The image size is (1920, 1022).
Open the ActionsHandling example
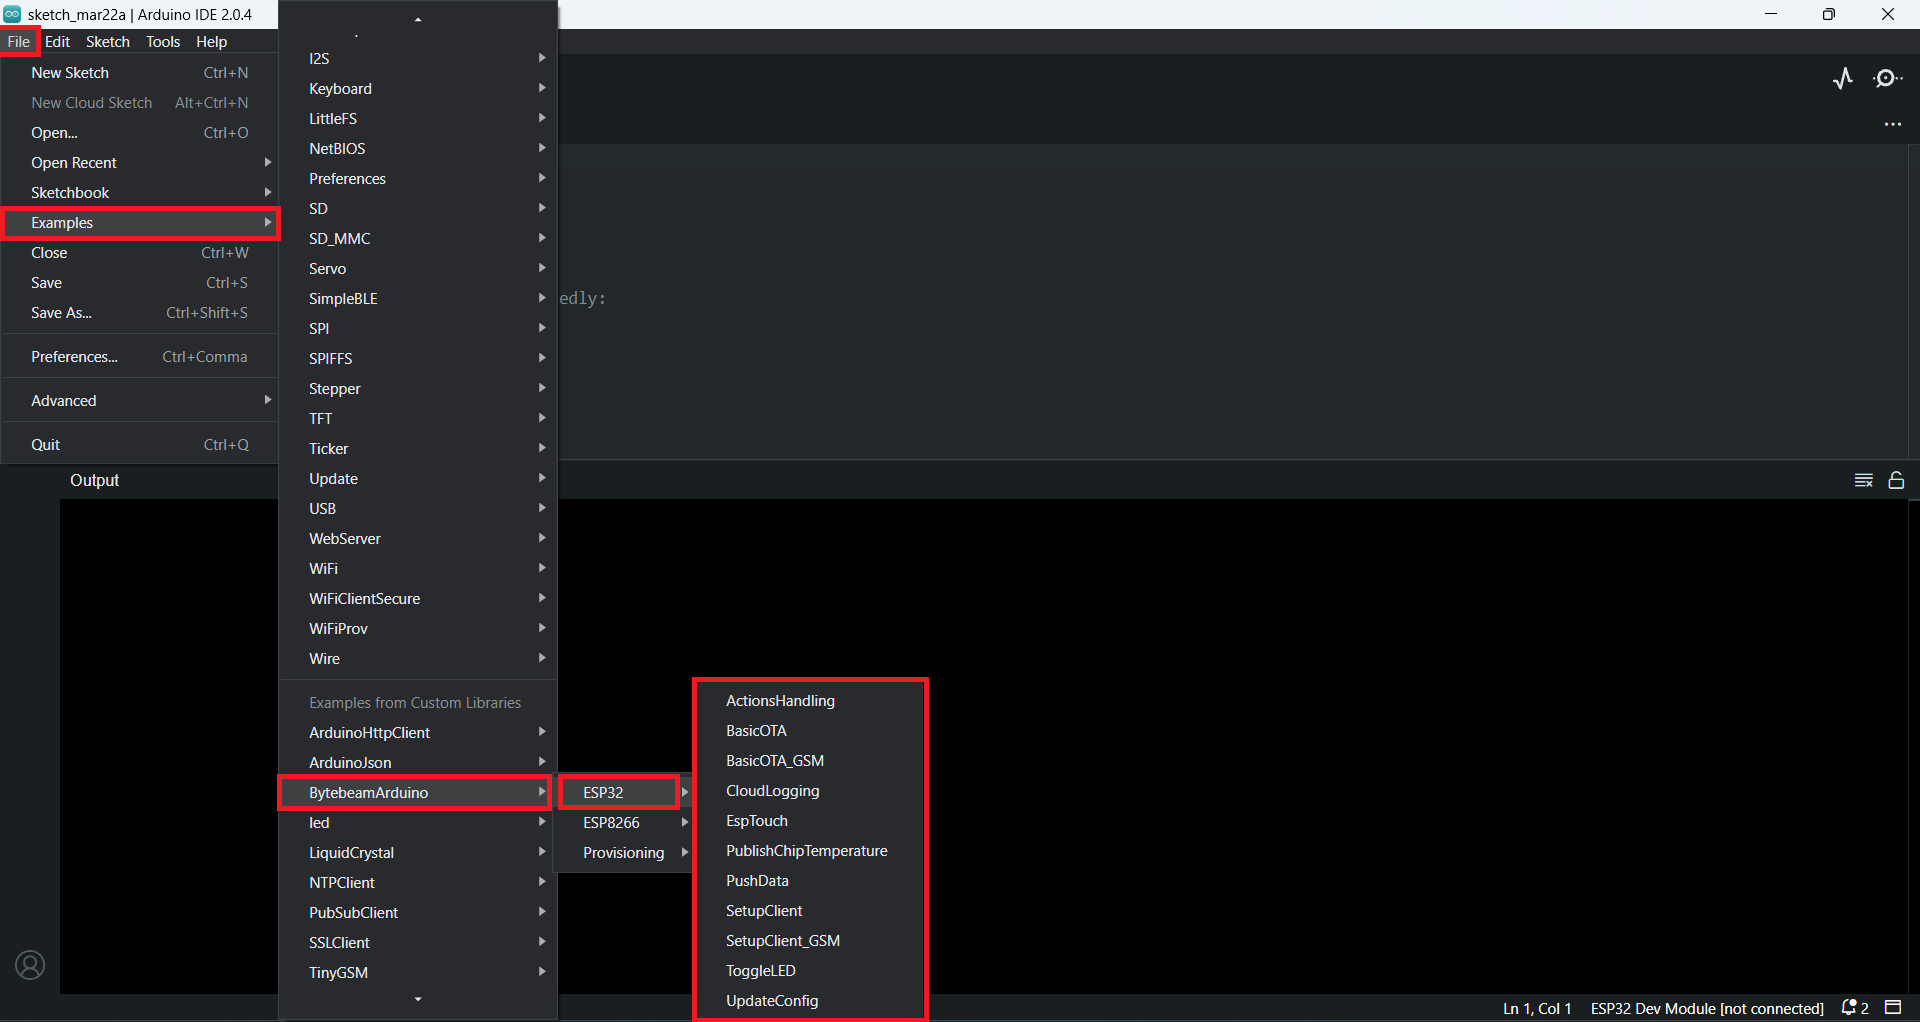coord(811,701)
